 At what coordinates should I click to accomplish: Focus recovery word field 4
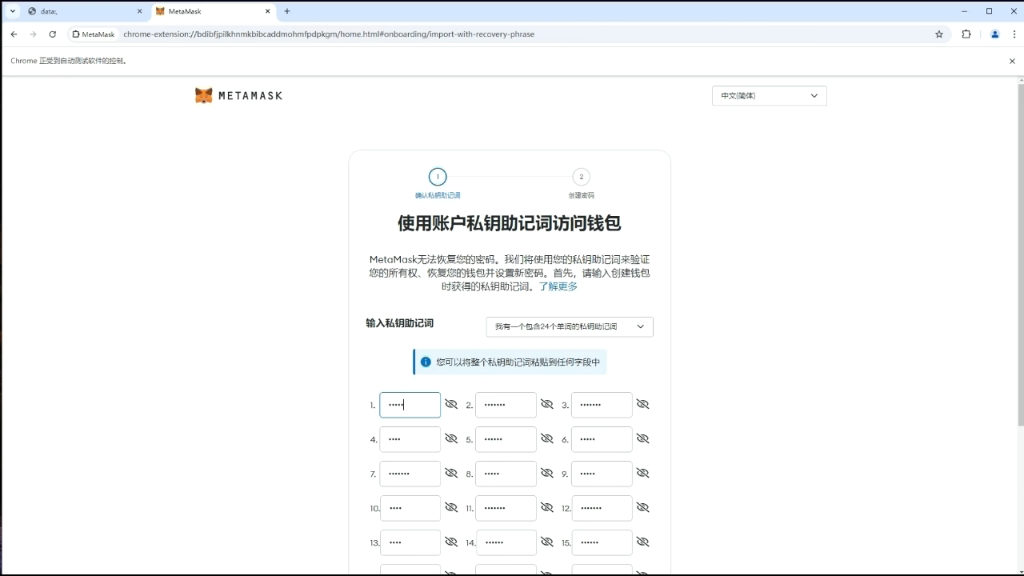410,440
